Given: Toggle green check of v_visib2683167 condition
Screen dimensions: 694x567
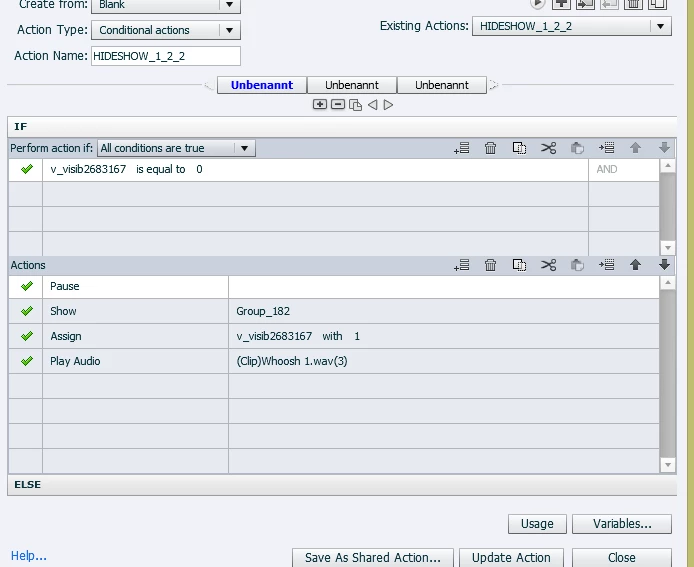Looking at the screenshot, I should [x=27, y=169].
